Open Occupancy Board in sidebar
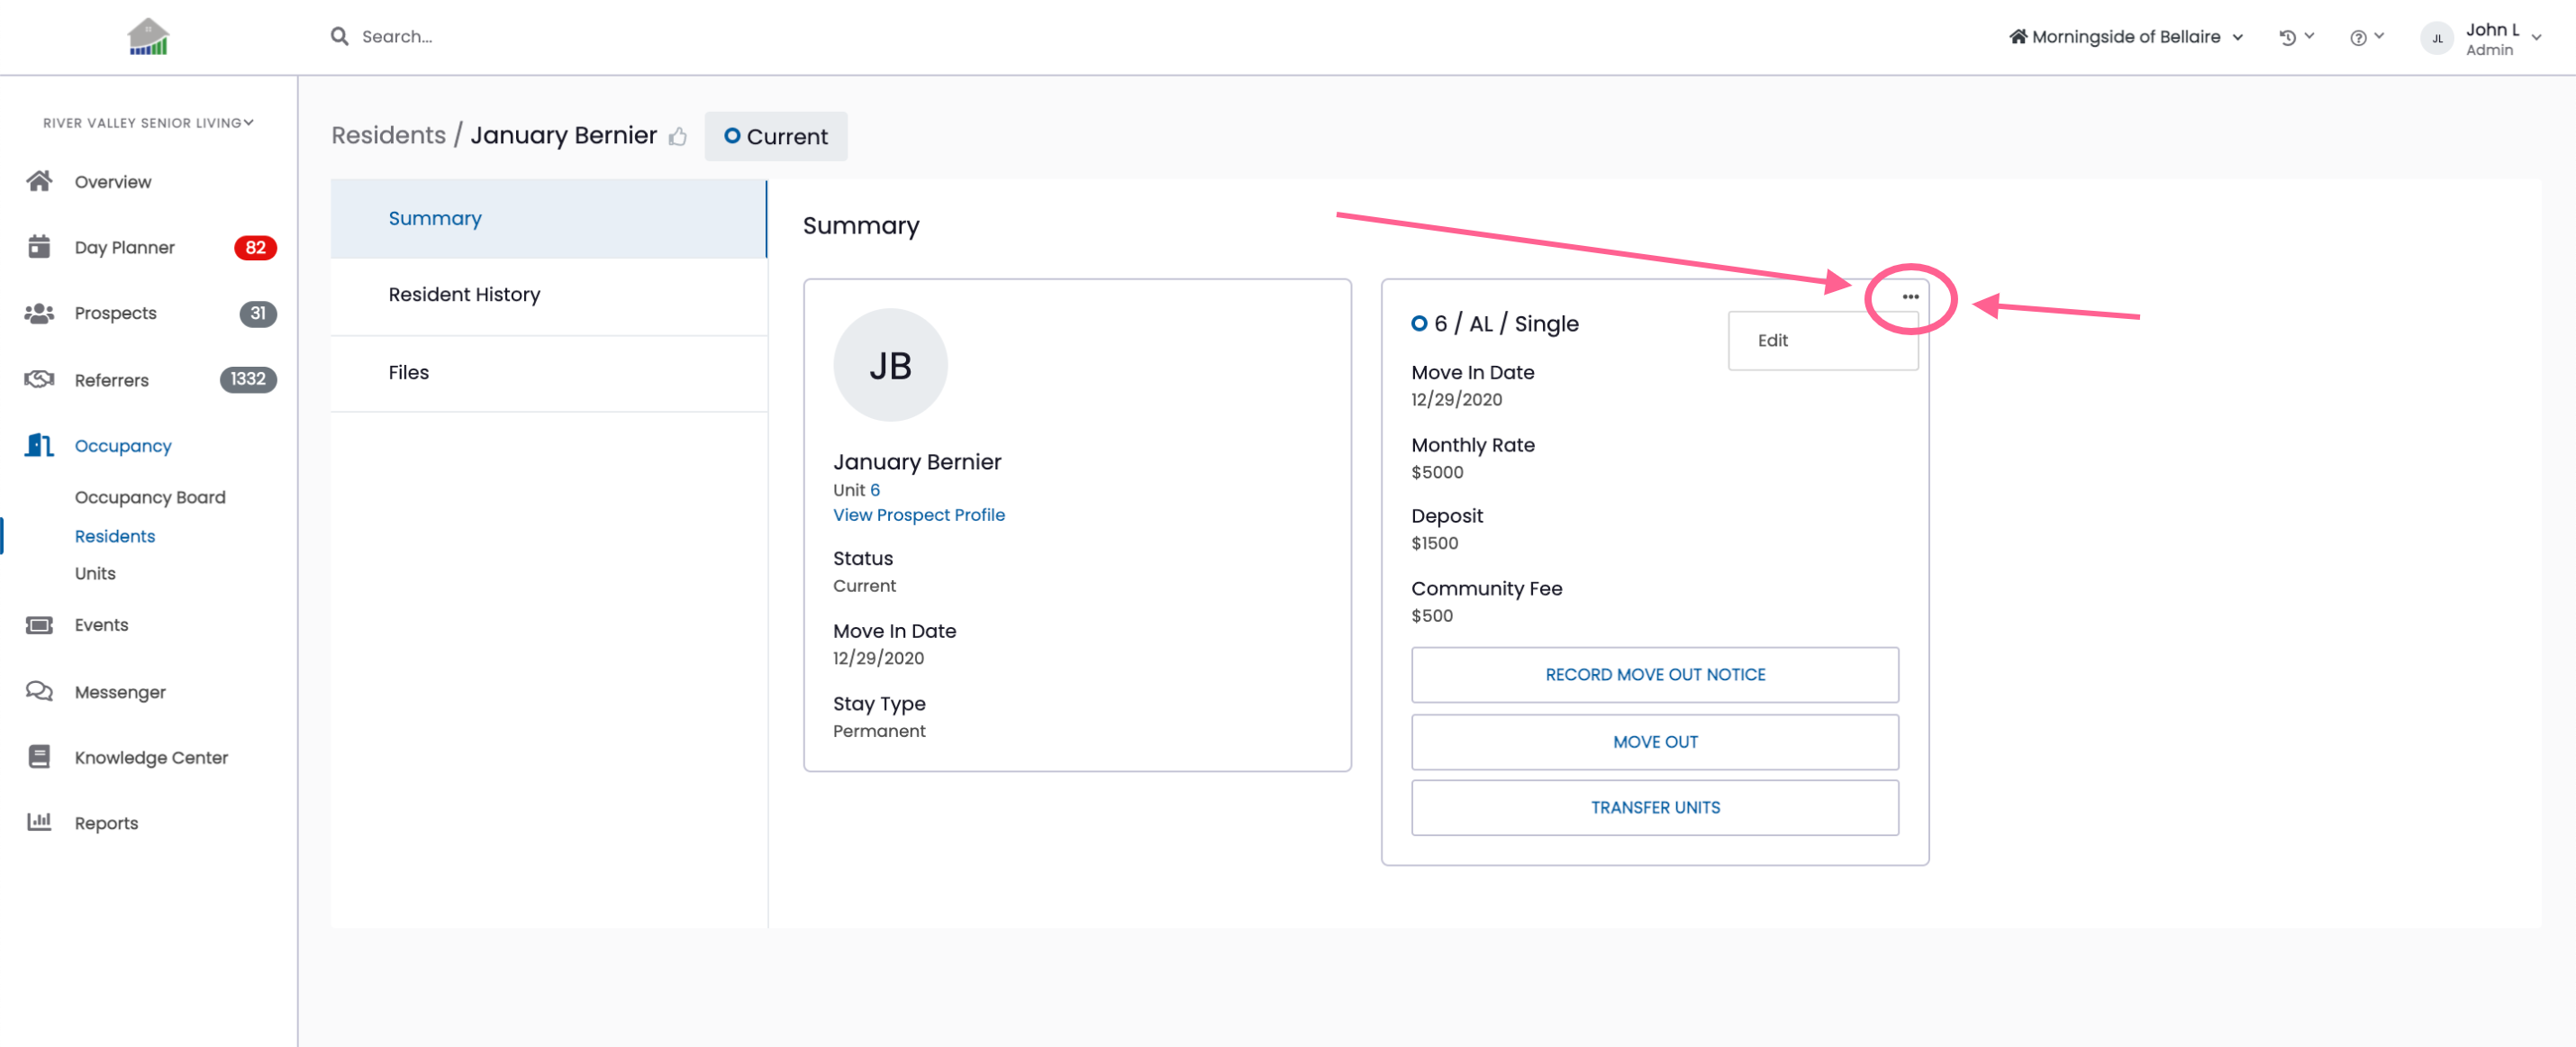This screenshot has height=1047, width=2576. click(150, 497)
